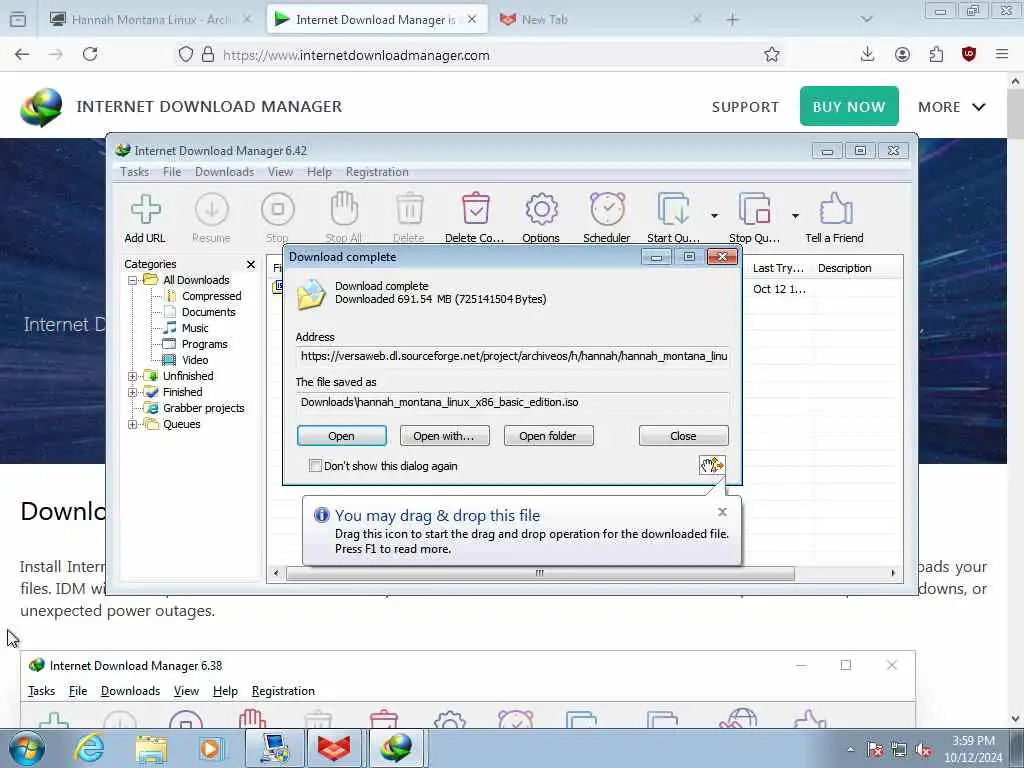1024x768 pixels.
Task: Open the Registration menu in IDM 6.42
Action: pos(377,172)
